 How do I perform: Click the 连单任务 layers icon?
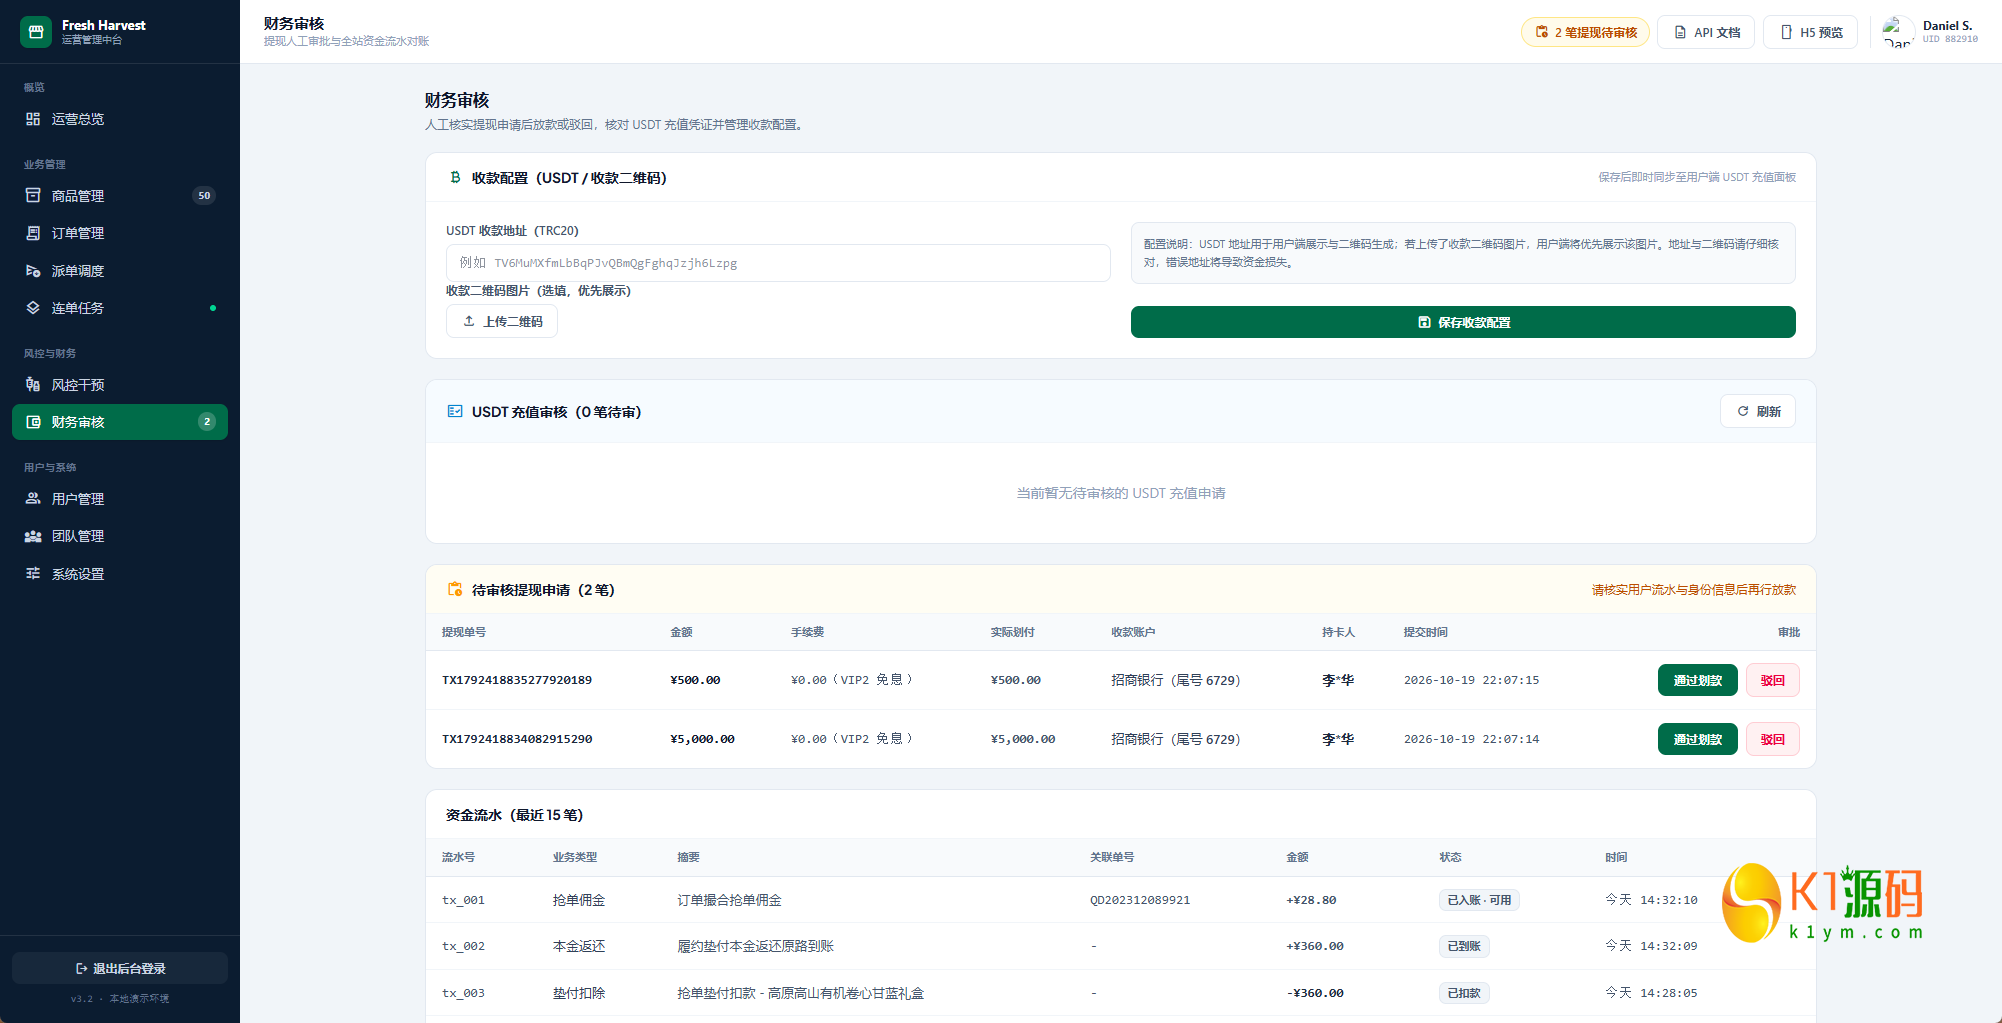(x=33, y=308)
